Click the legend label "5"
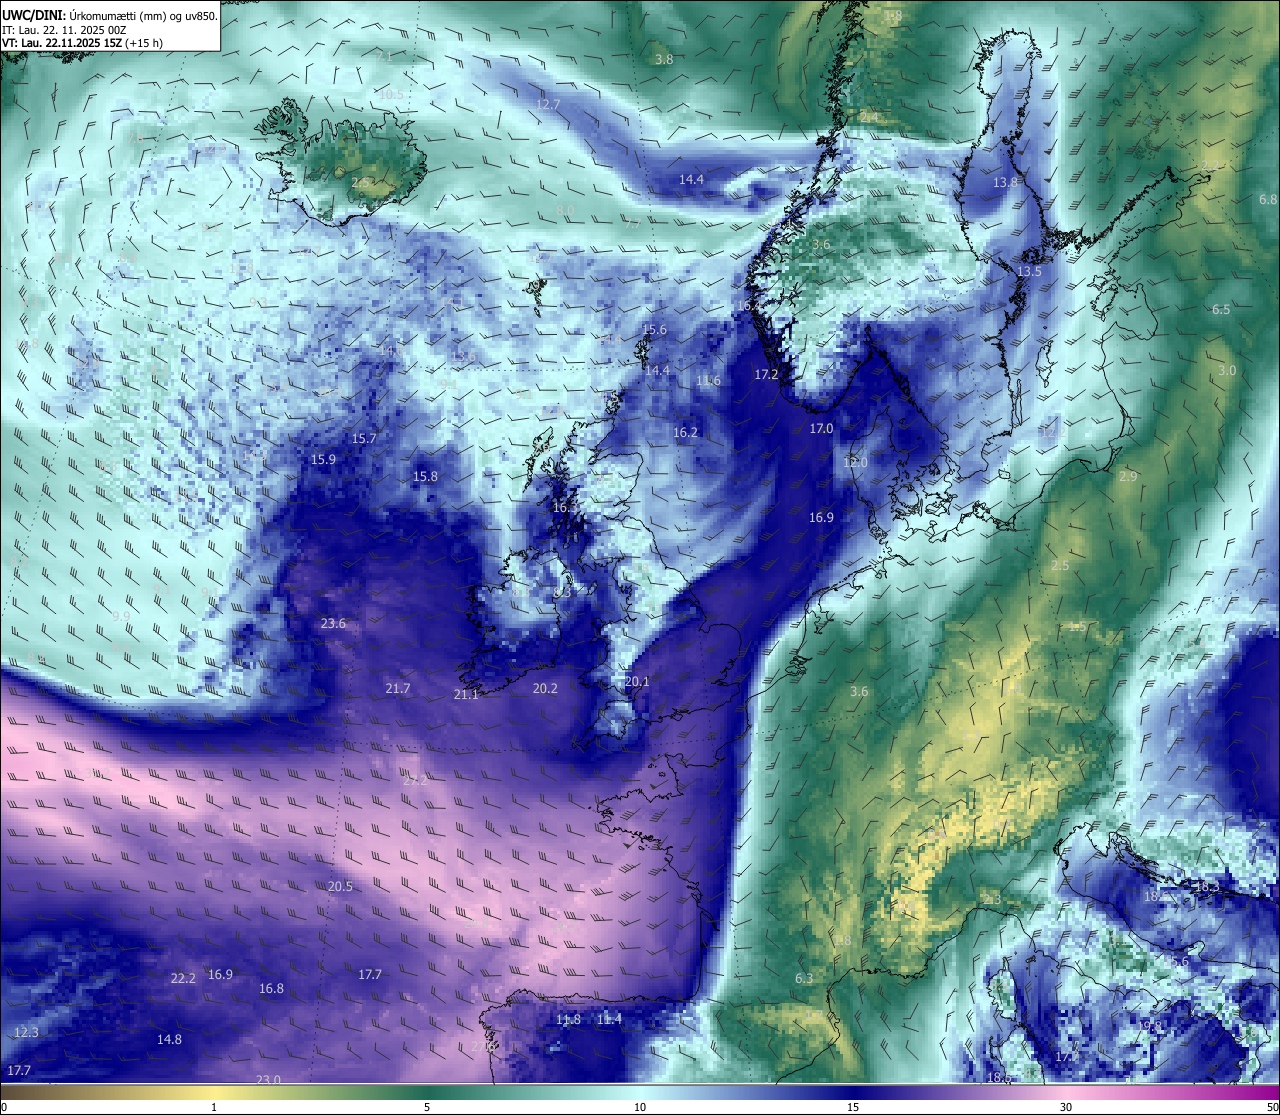Screen dimensions: 1280x1115 coord(427,1107)
